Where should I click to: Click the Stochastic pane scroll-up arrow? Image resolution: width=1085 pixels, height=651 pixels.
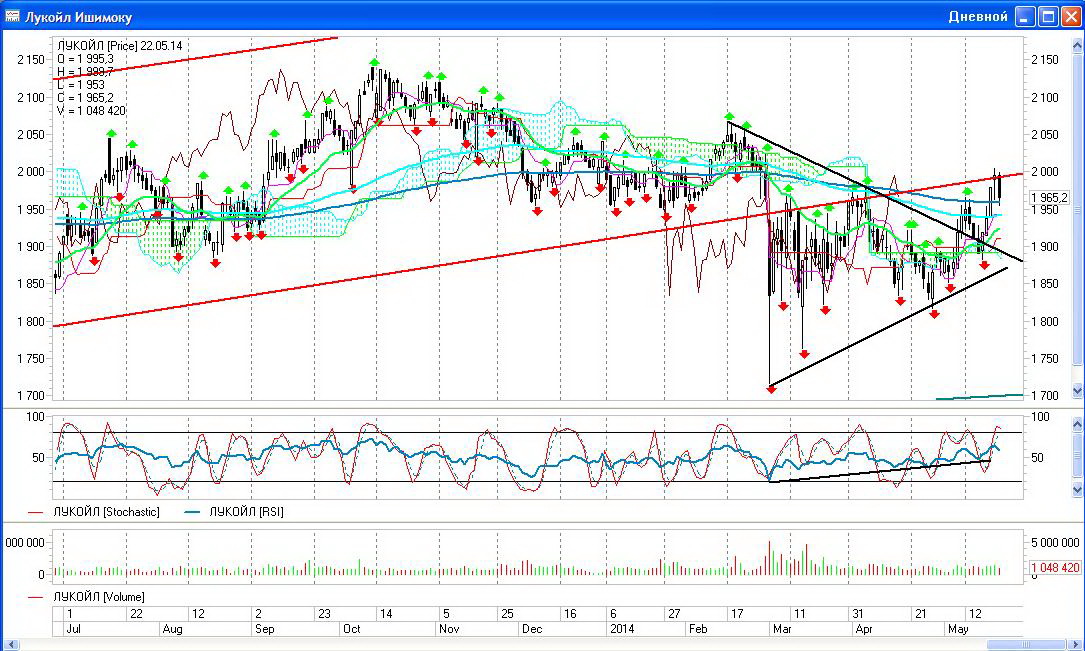[1077, 423]
